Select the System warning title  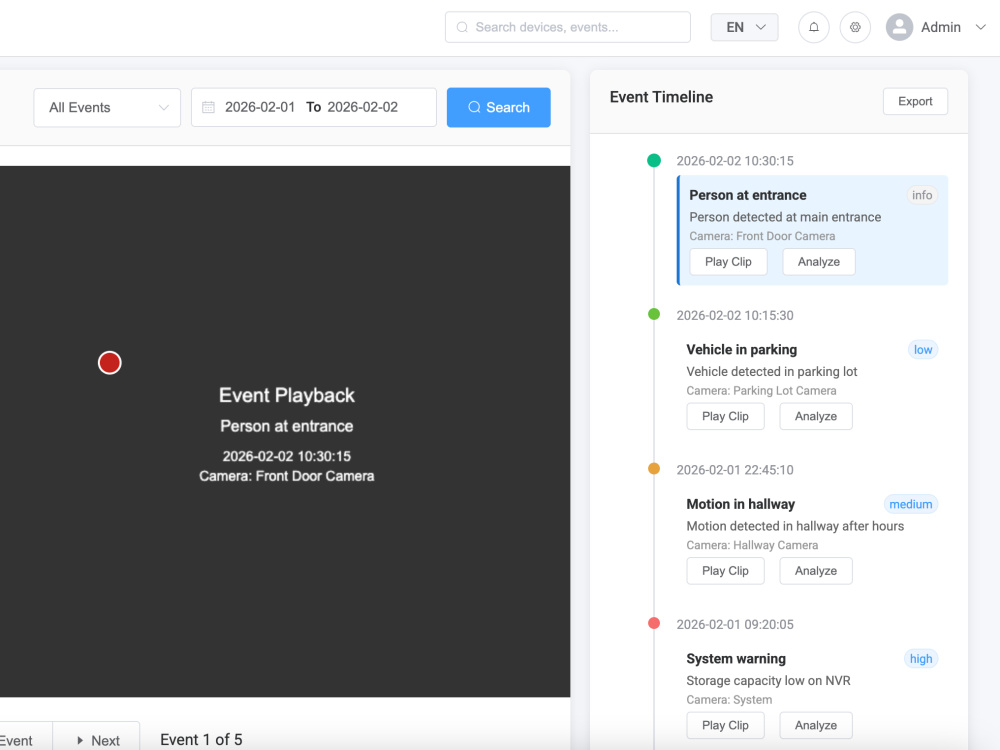[x=736, y=658]
